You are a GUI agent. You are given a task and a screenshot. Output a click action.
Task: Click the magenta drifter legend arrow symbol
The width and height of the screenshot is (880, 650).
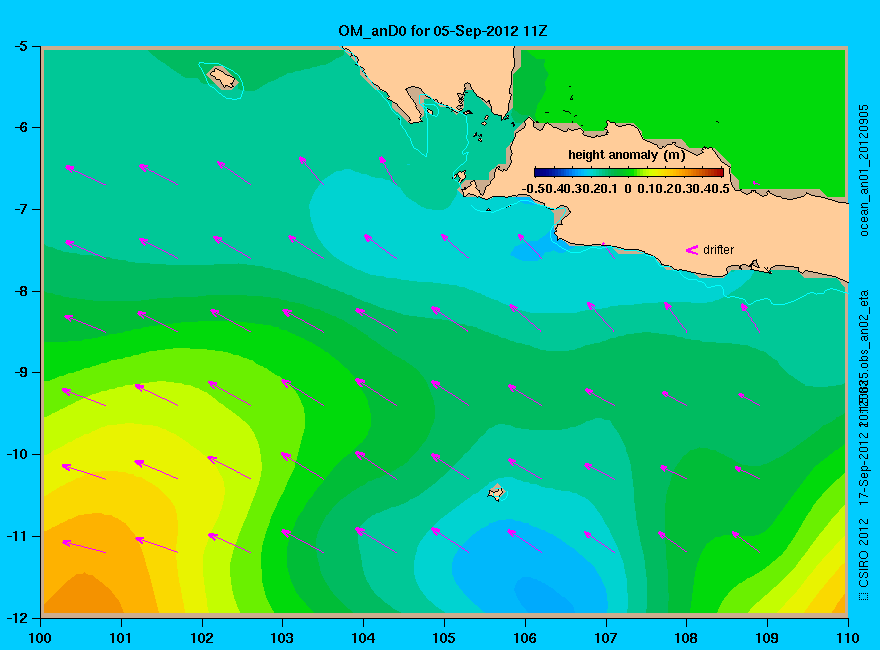(x=692, y=250)
